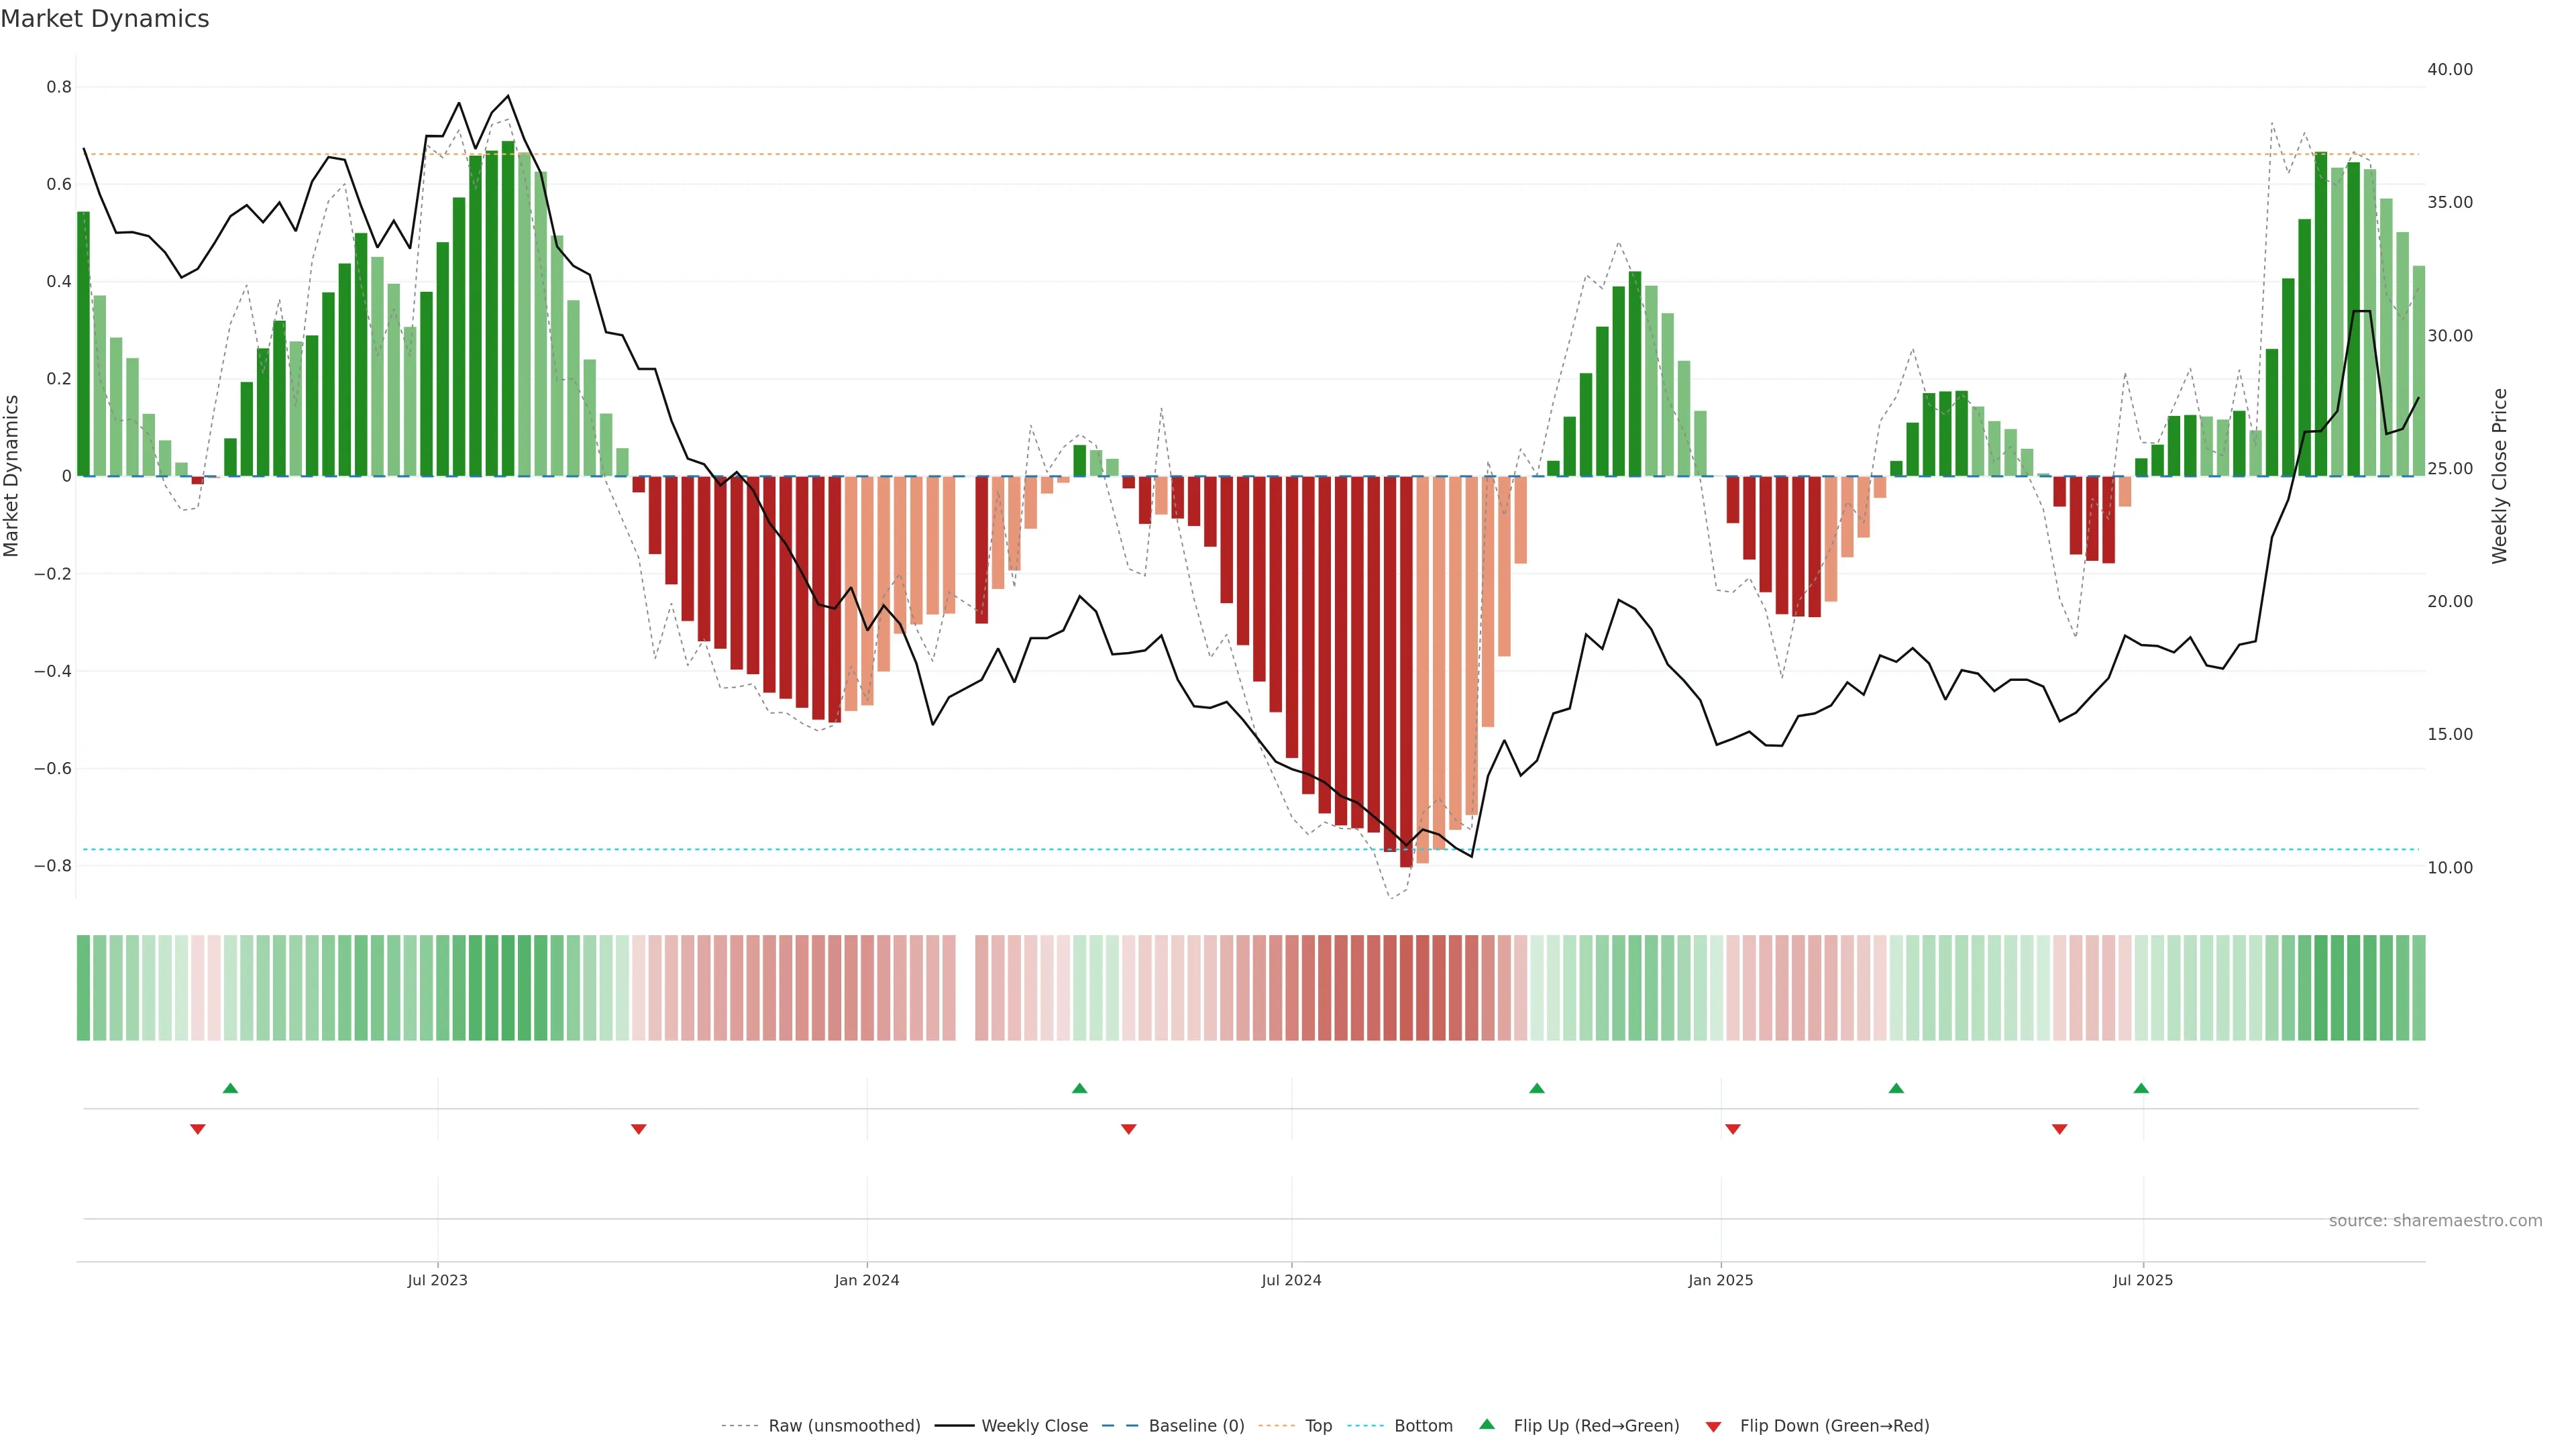Toggle the Flip Down (Green→Red) legend entry

(x=1834, y=1426)
